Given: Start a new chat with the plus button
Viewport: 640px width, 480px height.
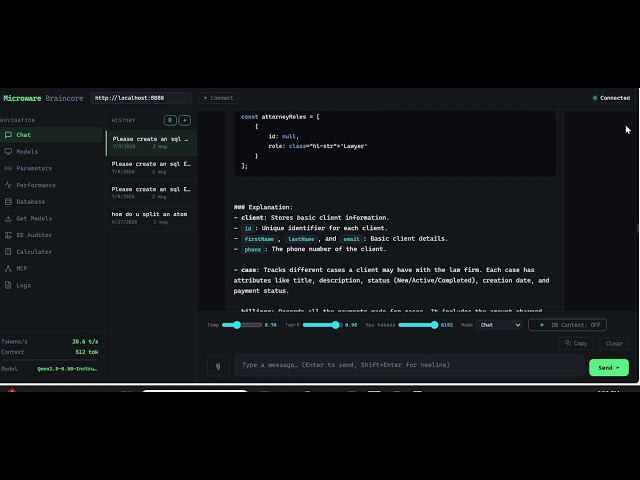Looking at the screenshot, I should click(x=184, y=120).
